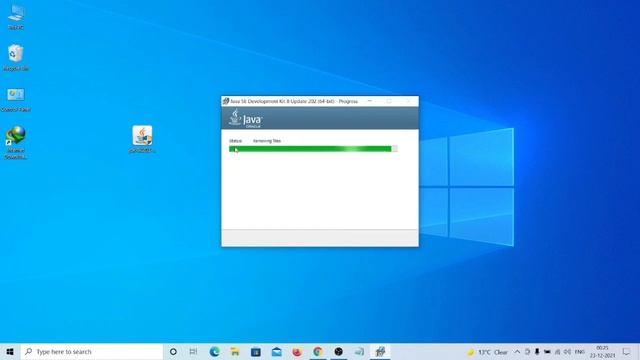Expand the hidden system tray icons chevron

tap(517, 352)
